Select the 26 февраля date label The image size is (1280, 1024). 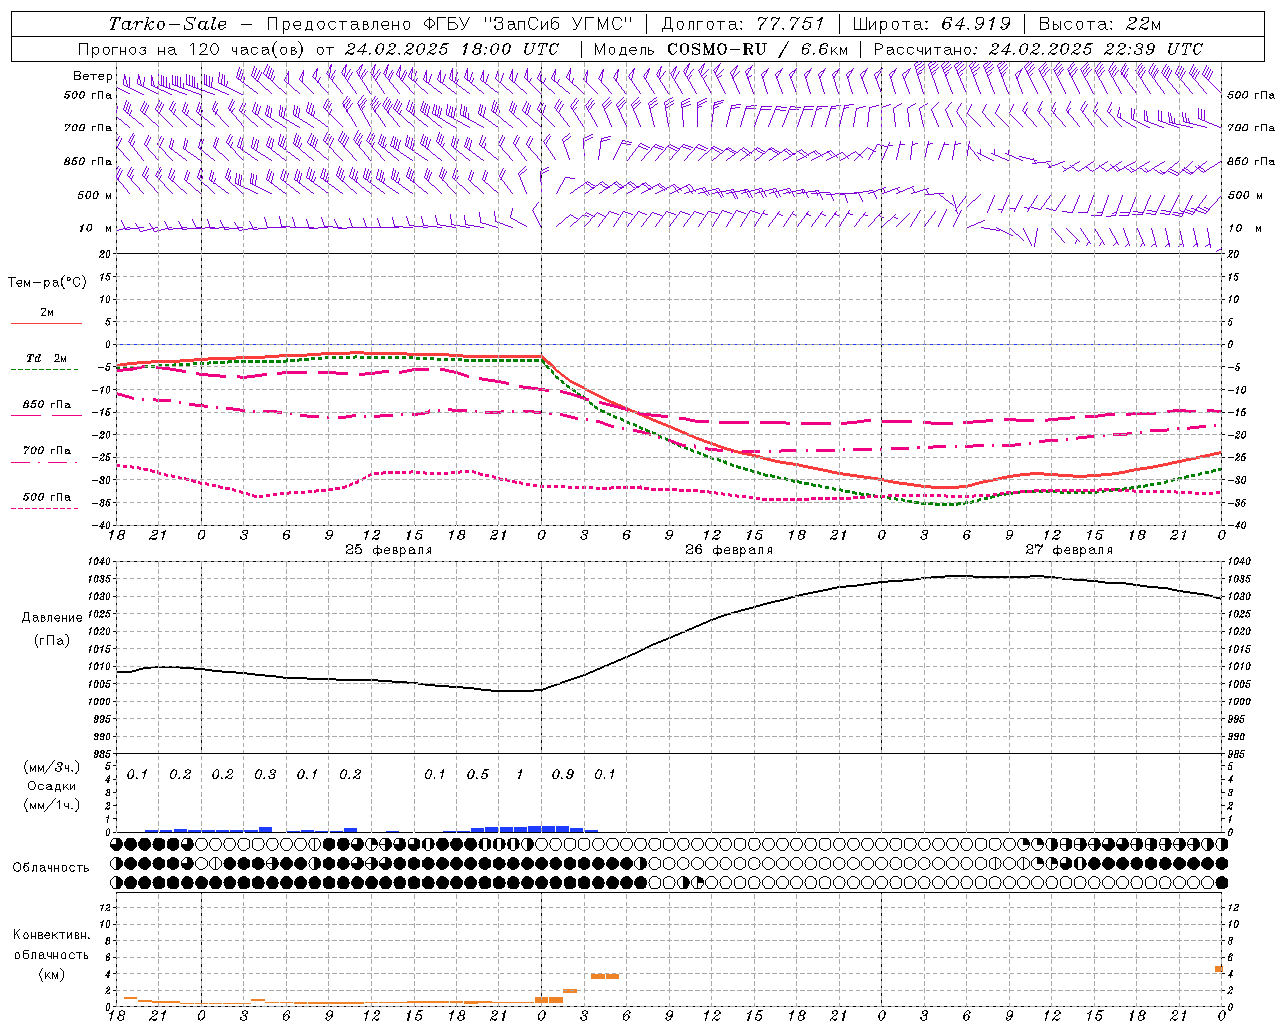click(728, 550)
